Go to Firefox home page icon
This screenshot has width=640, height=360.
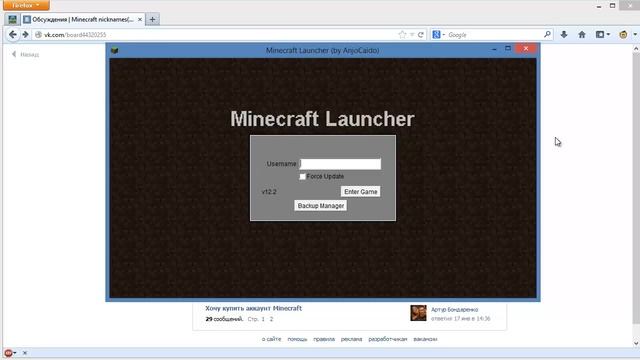(582, 35)
